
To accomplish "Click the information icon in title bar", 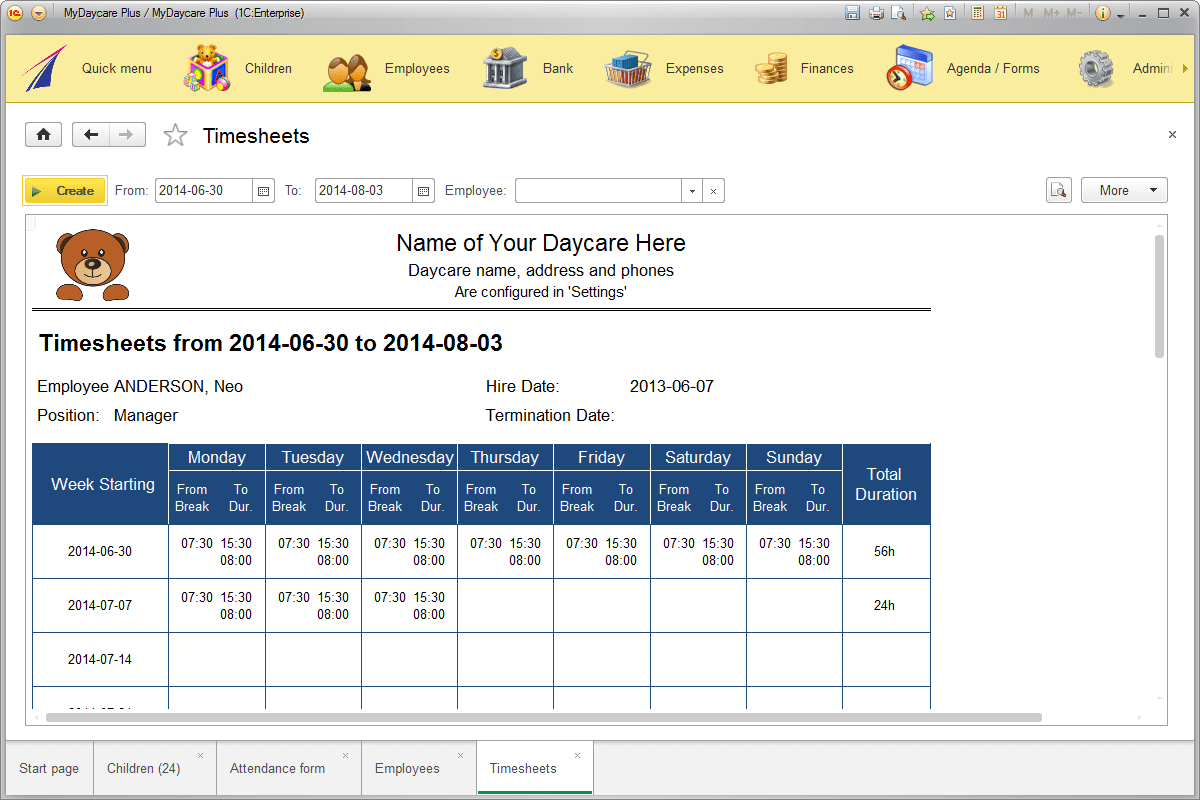I will pyautogui.click(x=1103, y=13).
